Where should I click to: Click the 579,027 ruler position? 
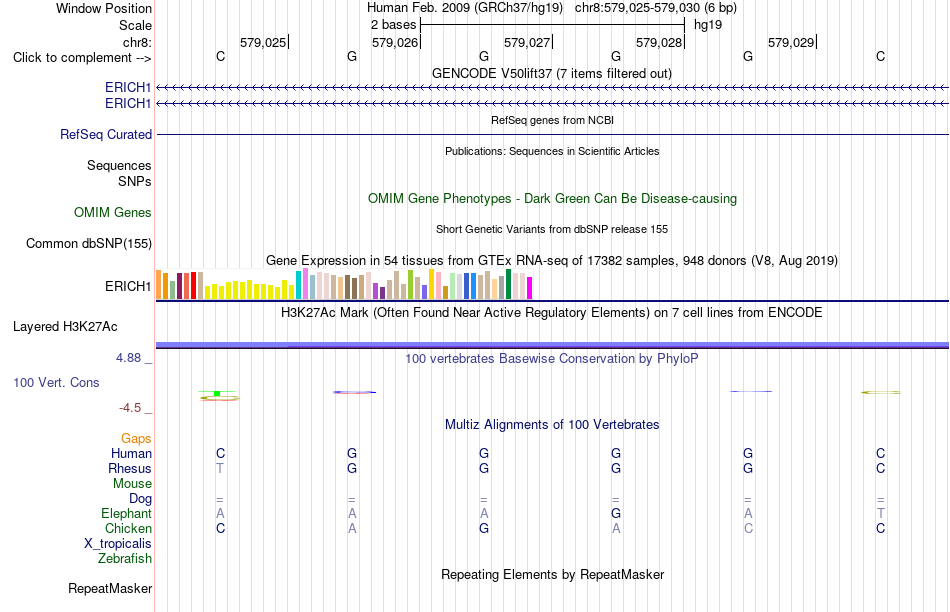pyautogui.click(x=527, y=42)
